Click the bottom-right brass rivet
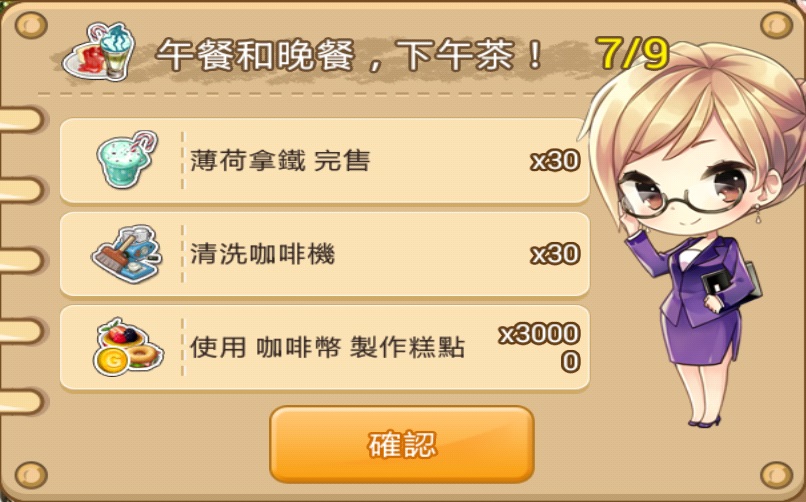 [776, 475]
